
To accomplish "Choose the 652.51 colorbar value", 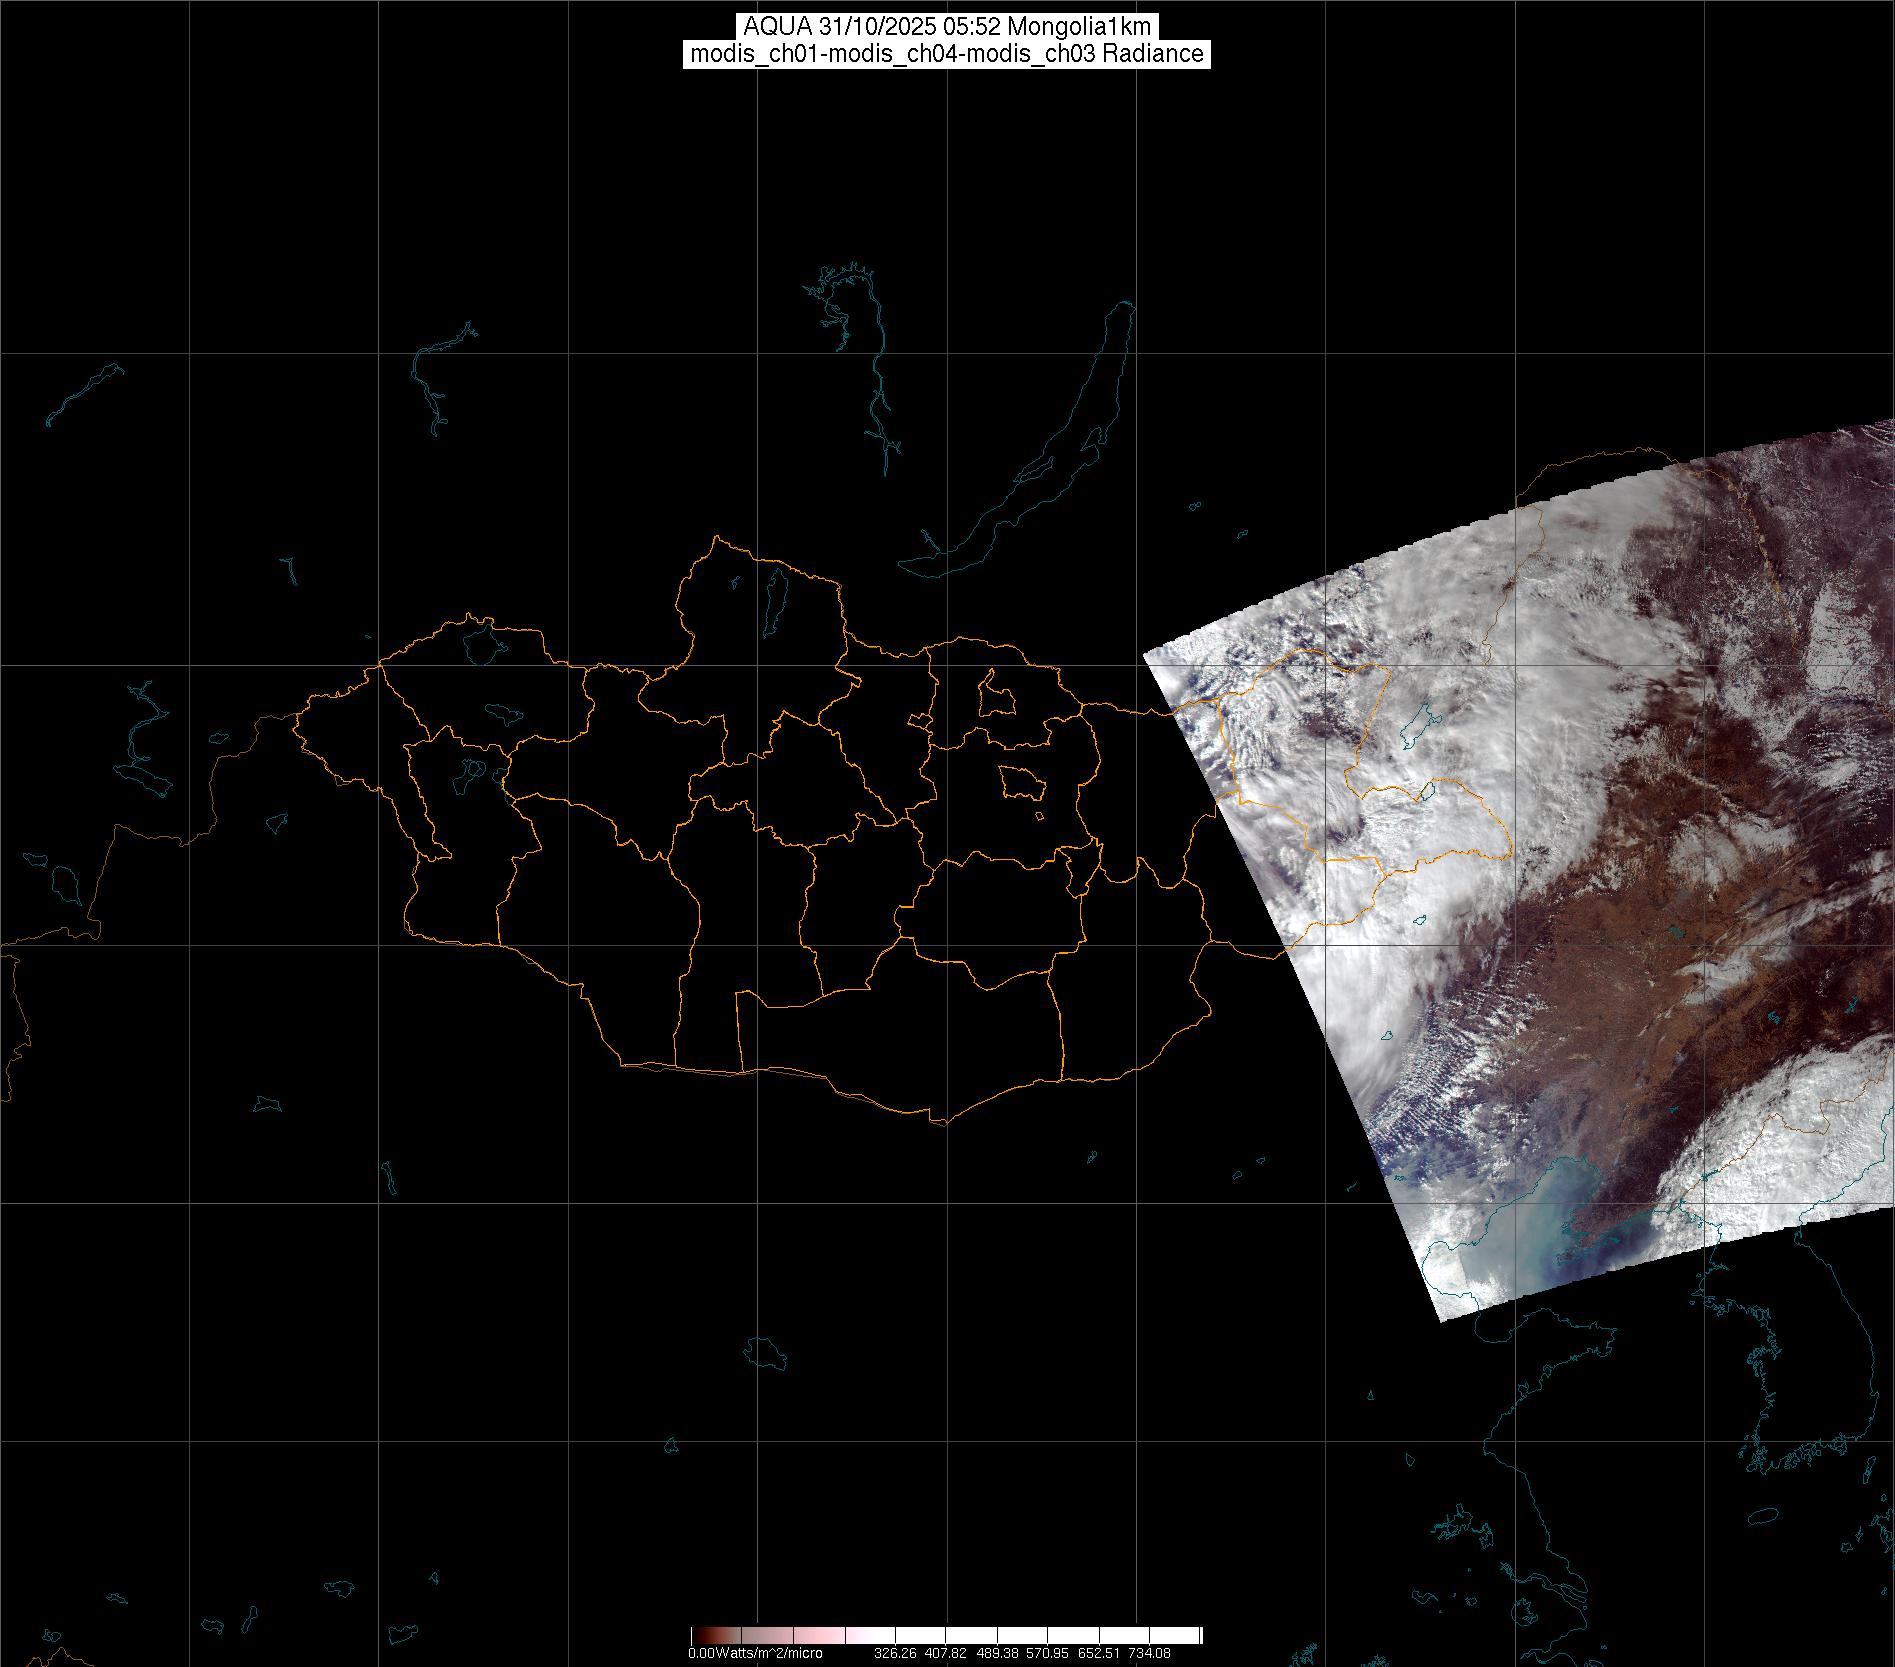I will [1099, 1653].
